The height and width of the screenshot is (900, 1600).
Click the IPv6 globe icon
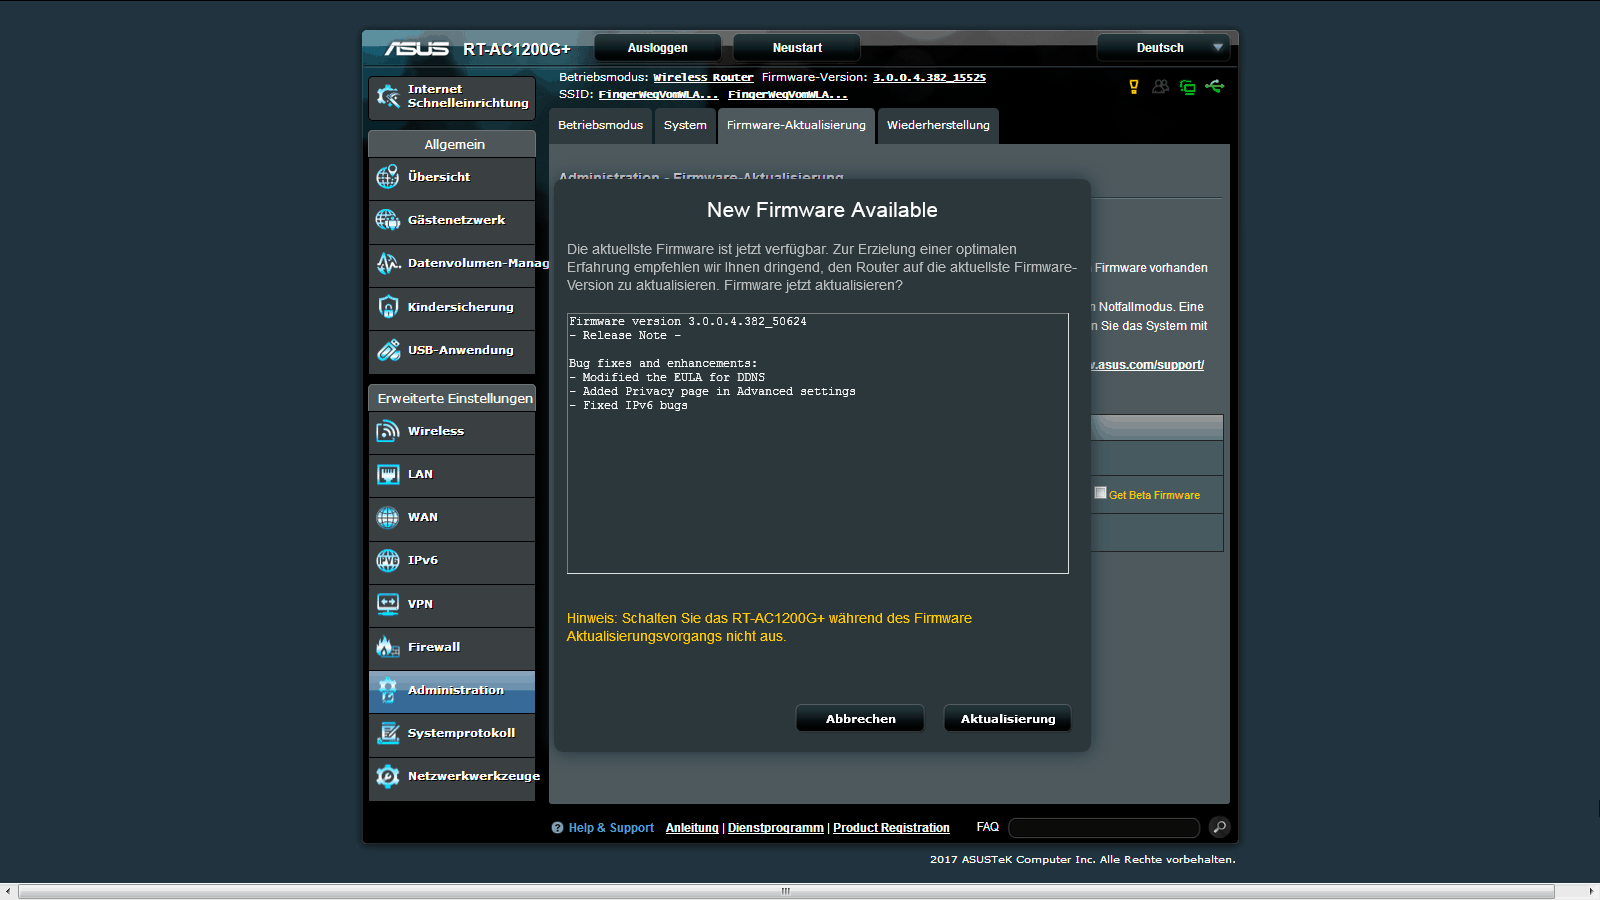click(388, 560)
